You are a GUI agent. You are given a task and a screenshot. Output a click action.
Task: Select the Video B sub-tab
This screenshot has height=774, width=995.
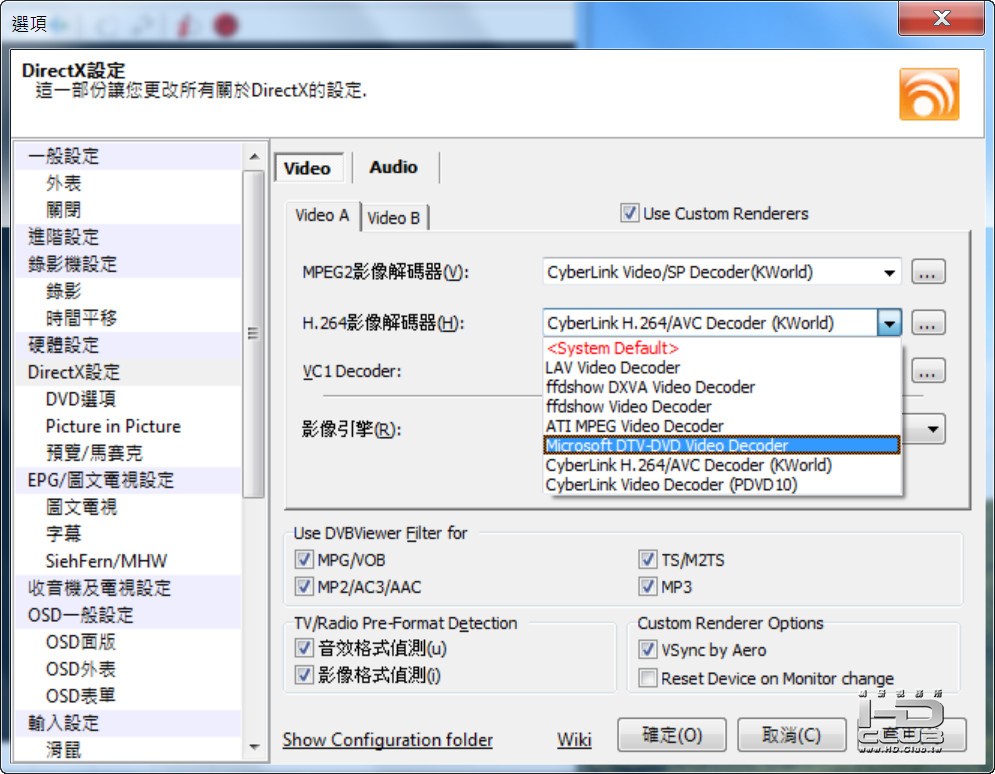tap(393, 218)
